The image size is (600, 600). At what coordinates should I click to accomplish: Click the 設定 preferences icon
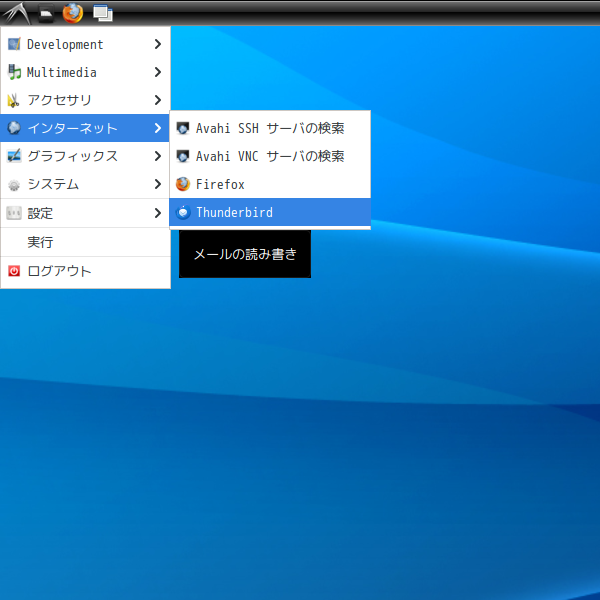point(14,213)
